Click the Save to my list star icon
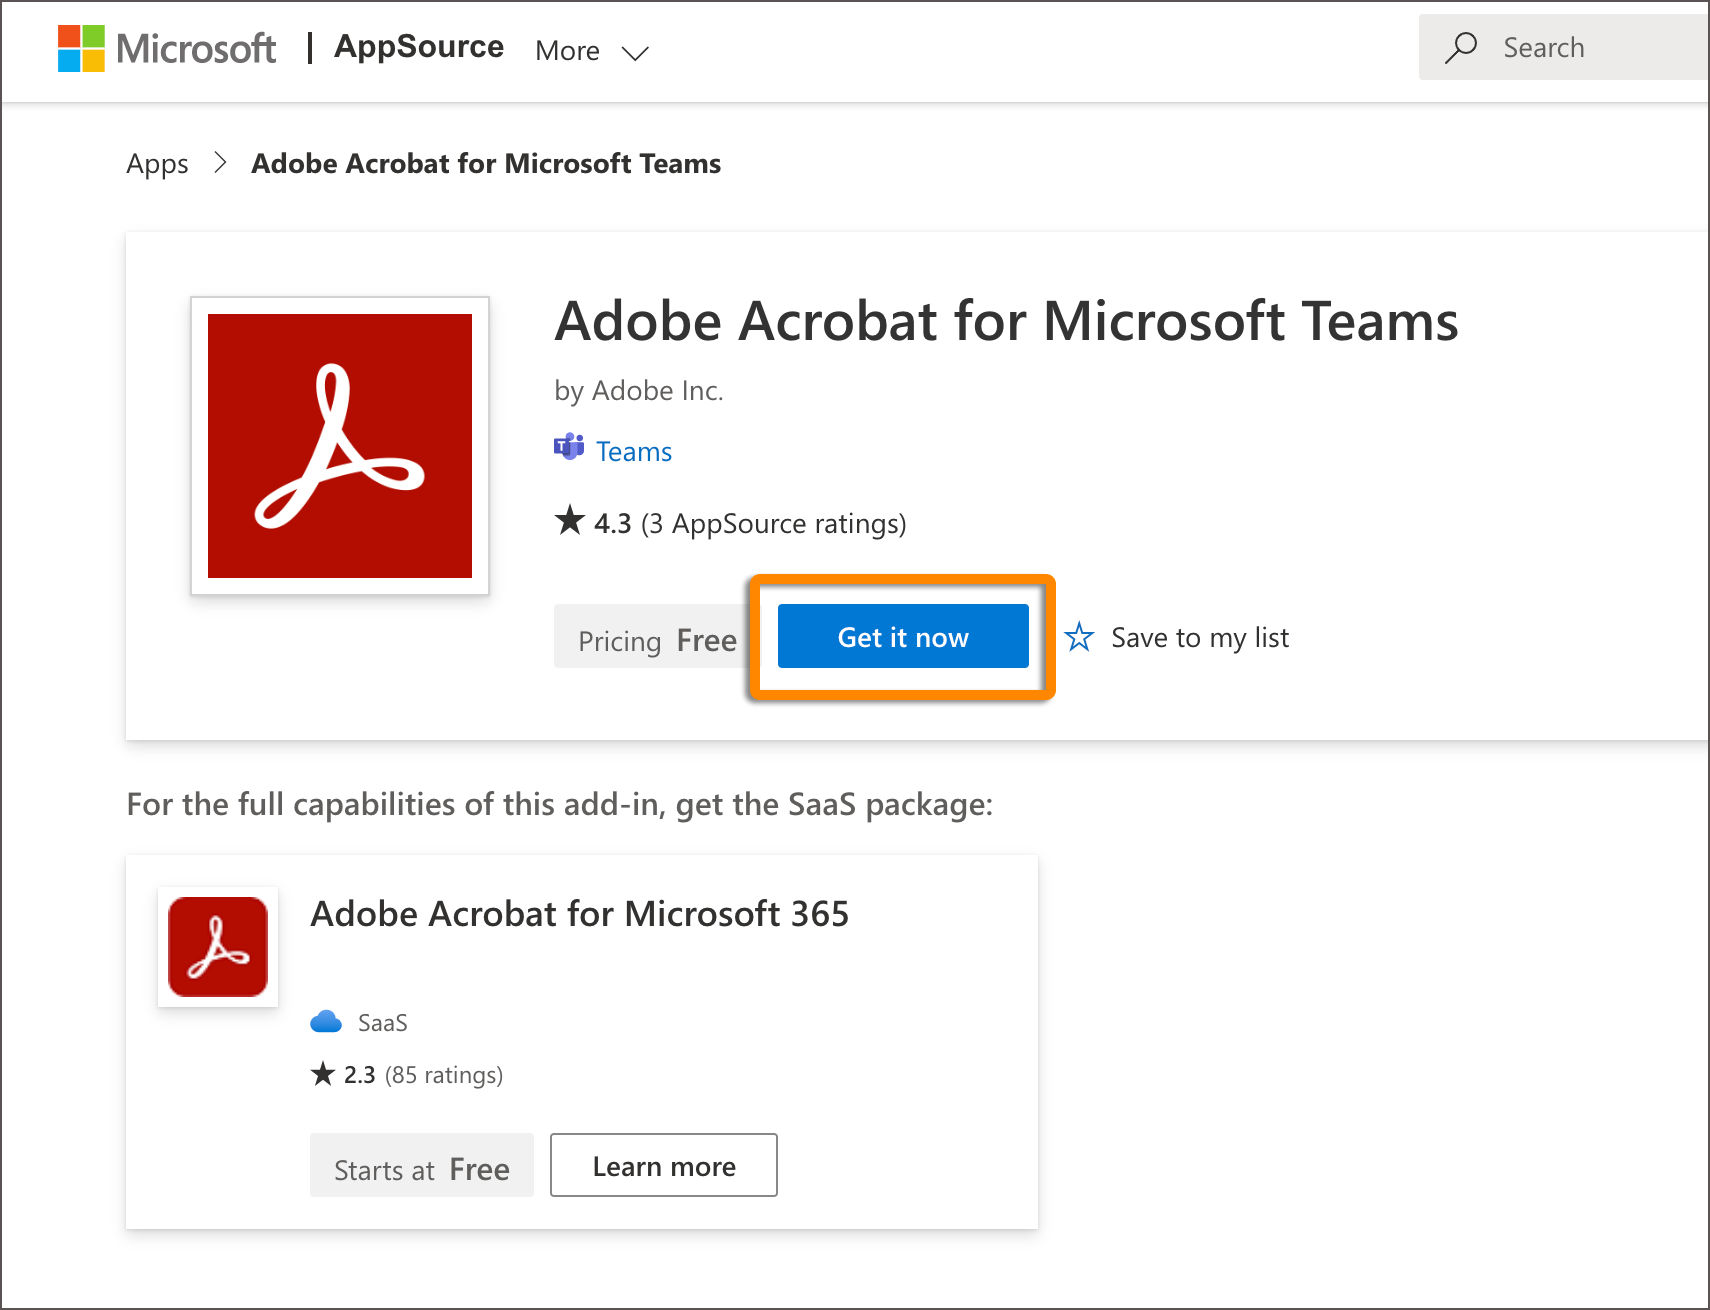The height and width of the screenshot is (1310, 1710). click(1079, 637)
